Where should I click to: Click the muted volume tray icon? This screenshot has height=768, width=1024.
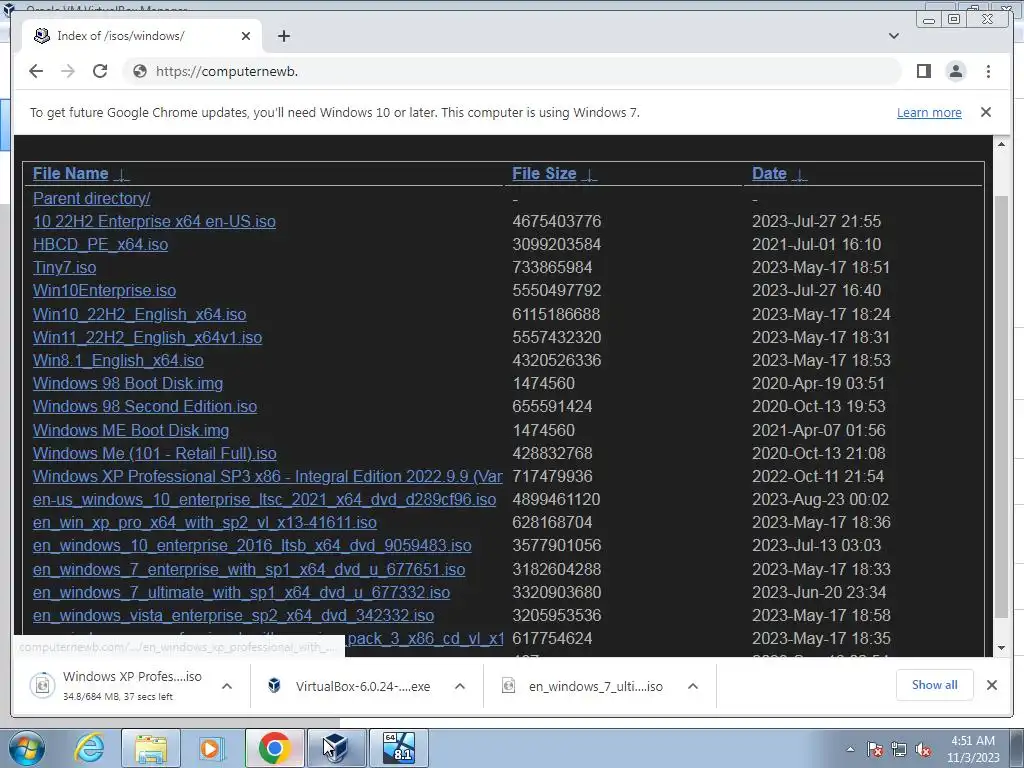923,750
